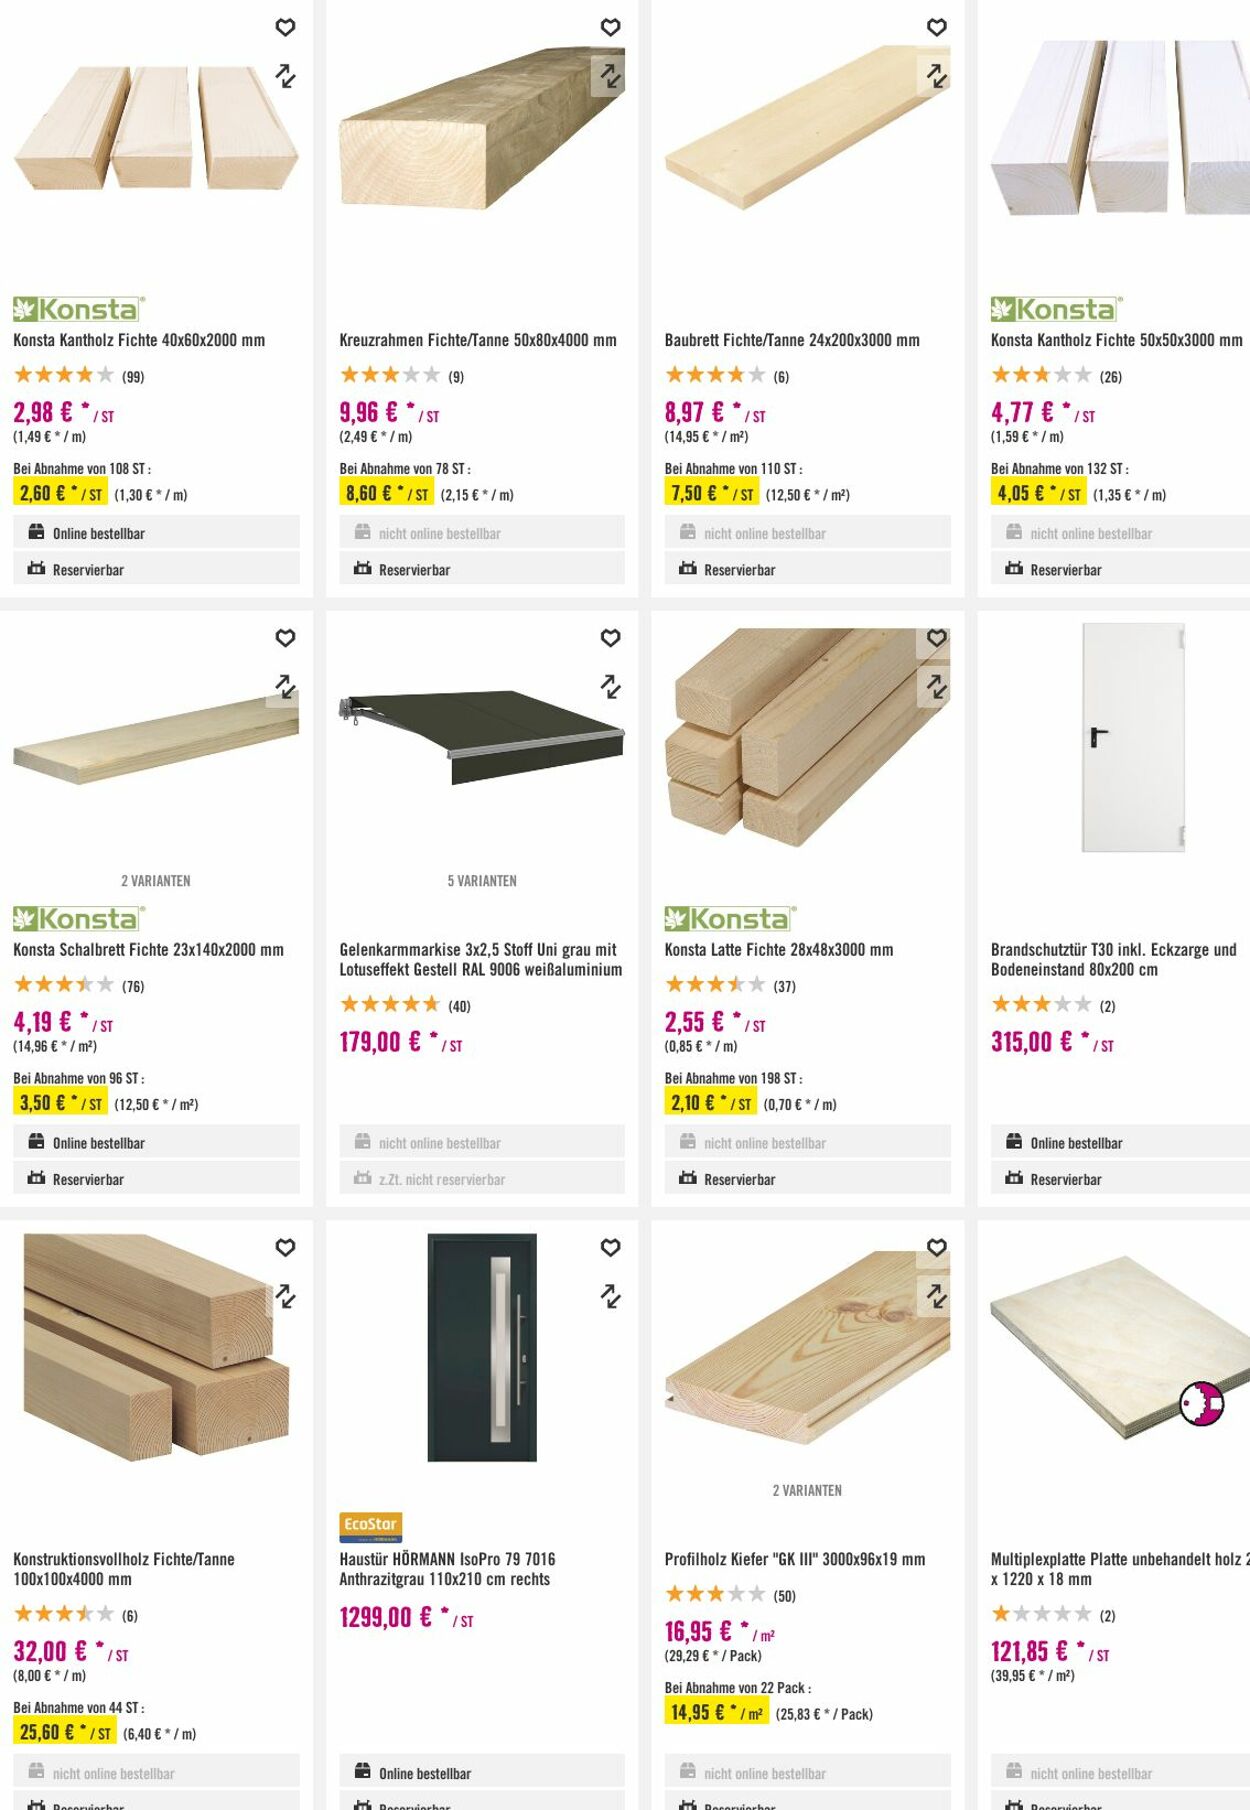The height and width of the screenshot is (1810, 1250).
Task: Compare the Konstruktionsvollholz product
Action: click(x=285, y=1296)
